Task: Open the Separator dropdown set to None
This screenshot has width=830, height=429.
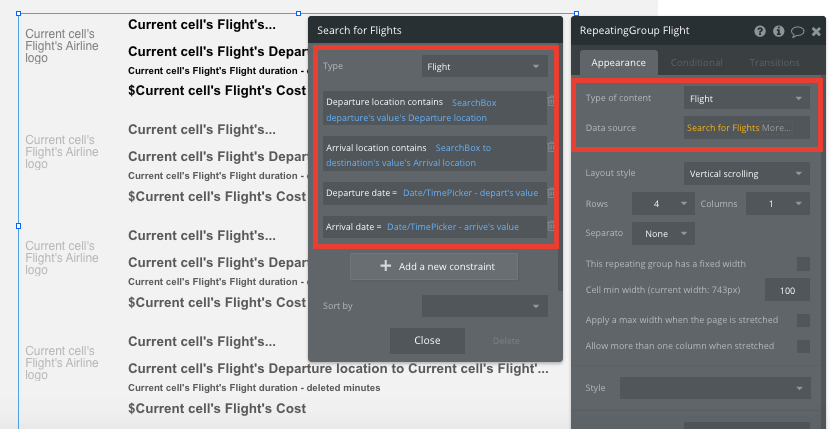Action: (x=663, y=234)
